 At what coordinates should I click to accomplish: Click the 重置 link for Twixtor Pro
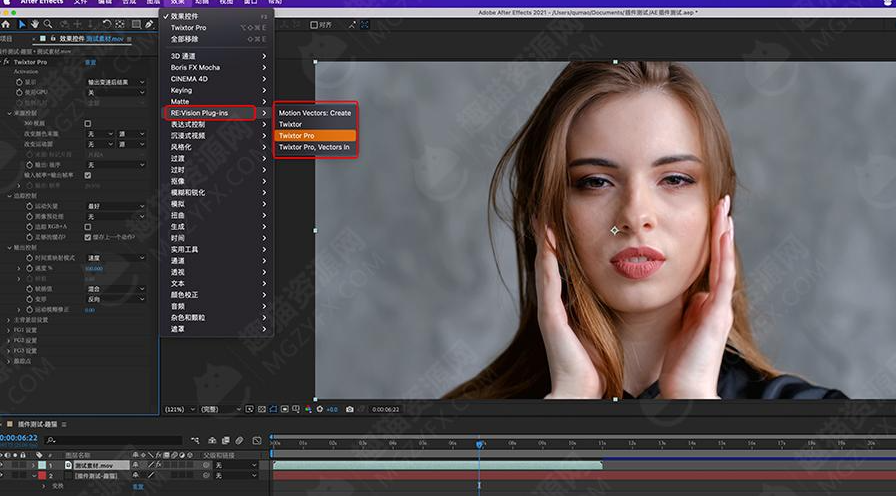(x=90, y=62)
